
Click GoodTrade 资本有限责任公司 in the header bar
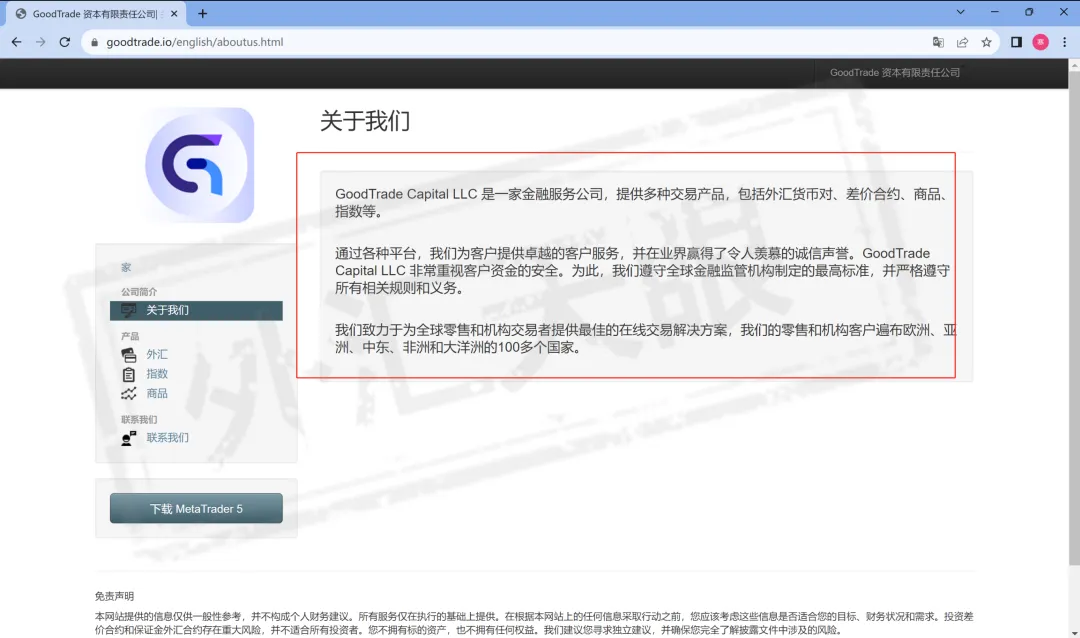[x=895, y=72]
